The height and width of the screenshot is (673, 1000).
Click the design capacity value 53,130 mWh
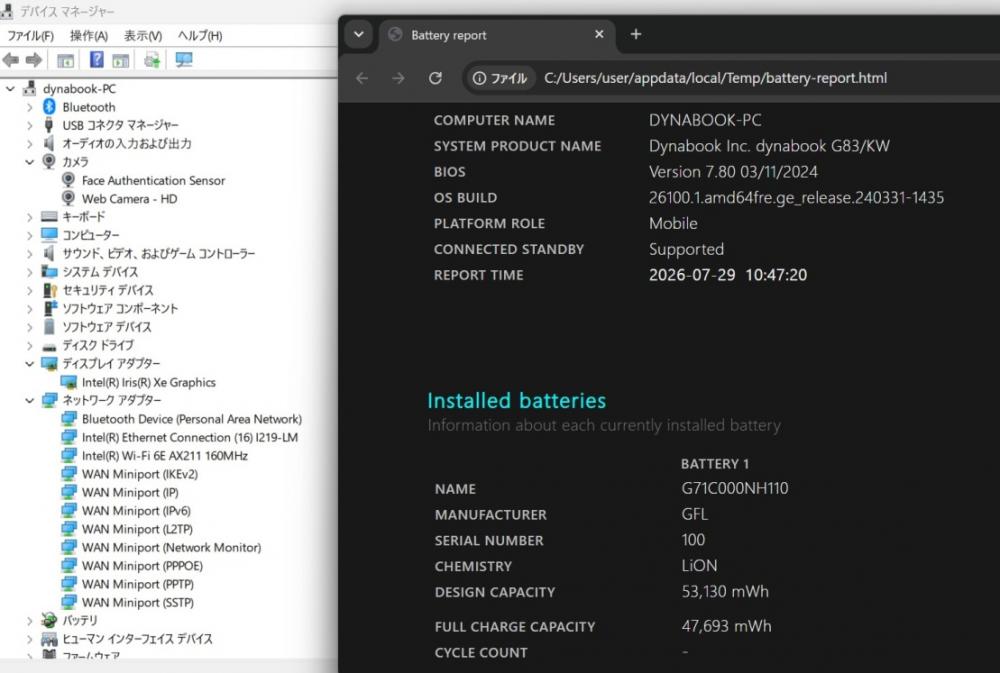[725, 592]
